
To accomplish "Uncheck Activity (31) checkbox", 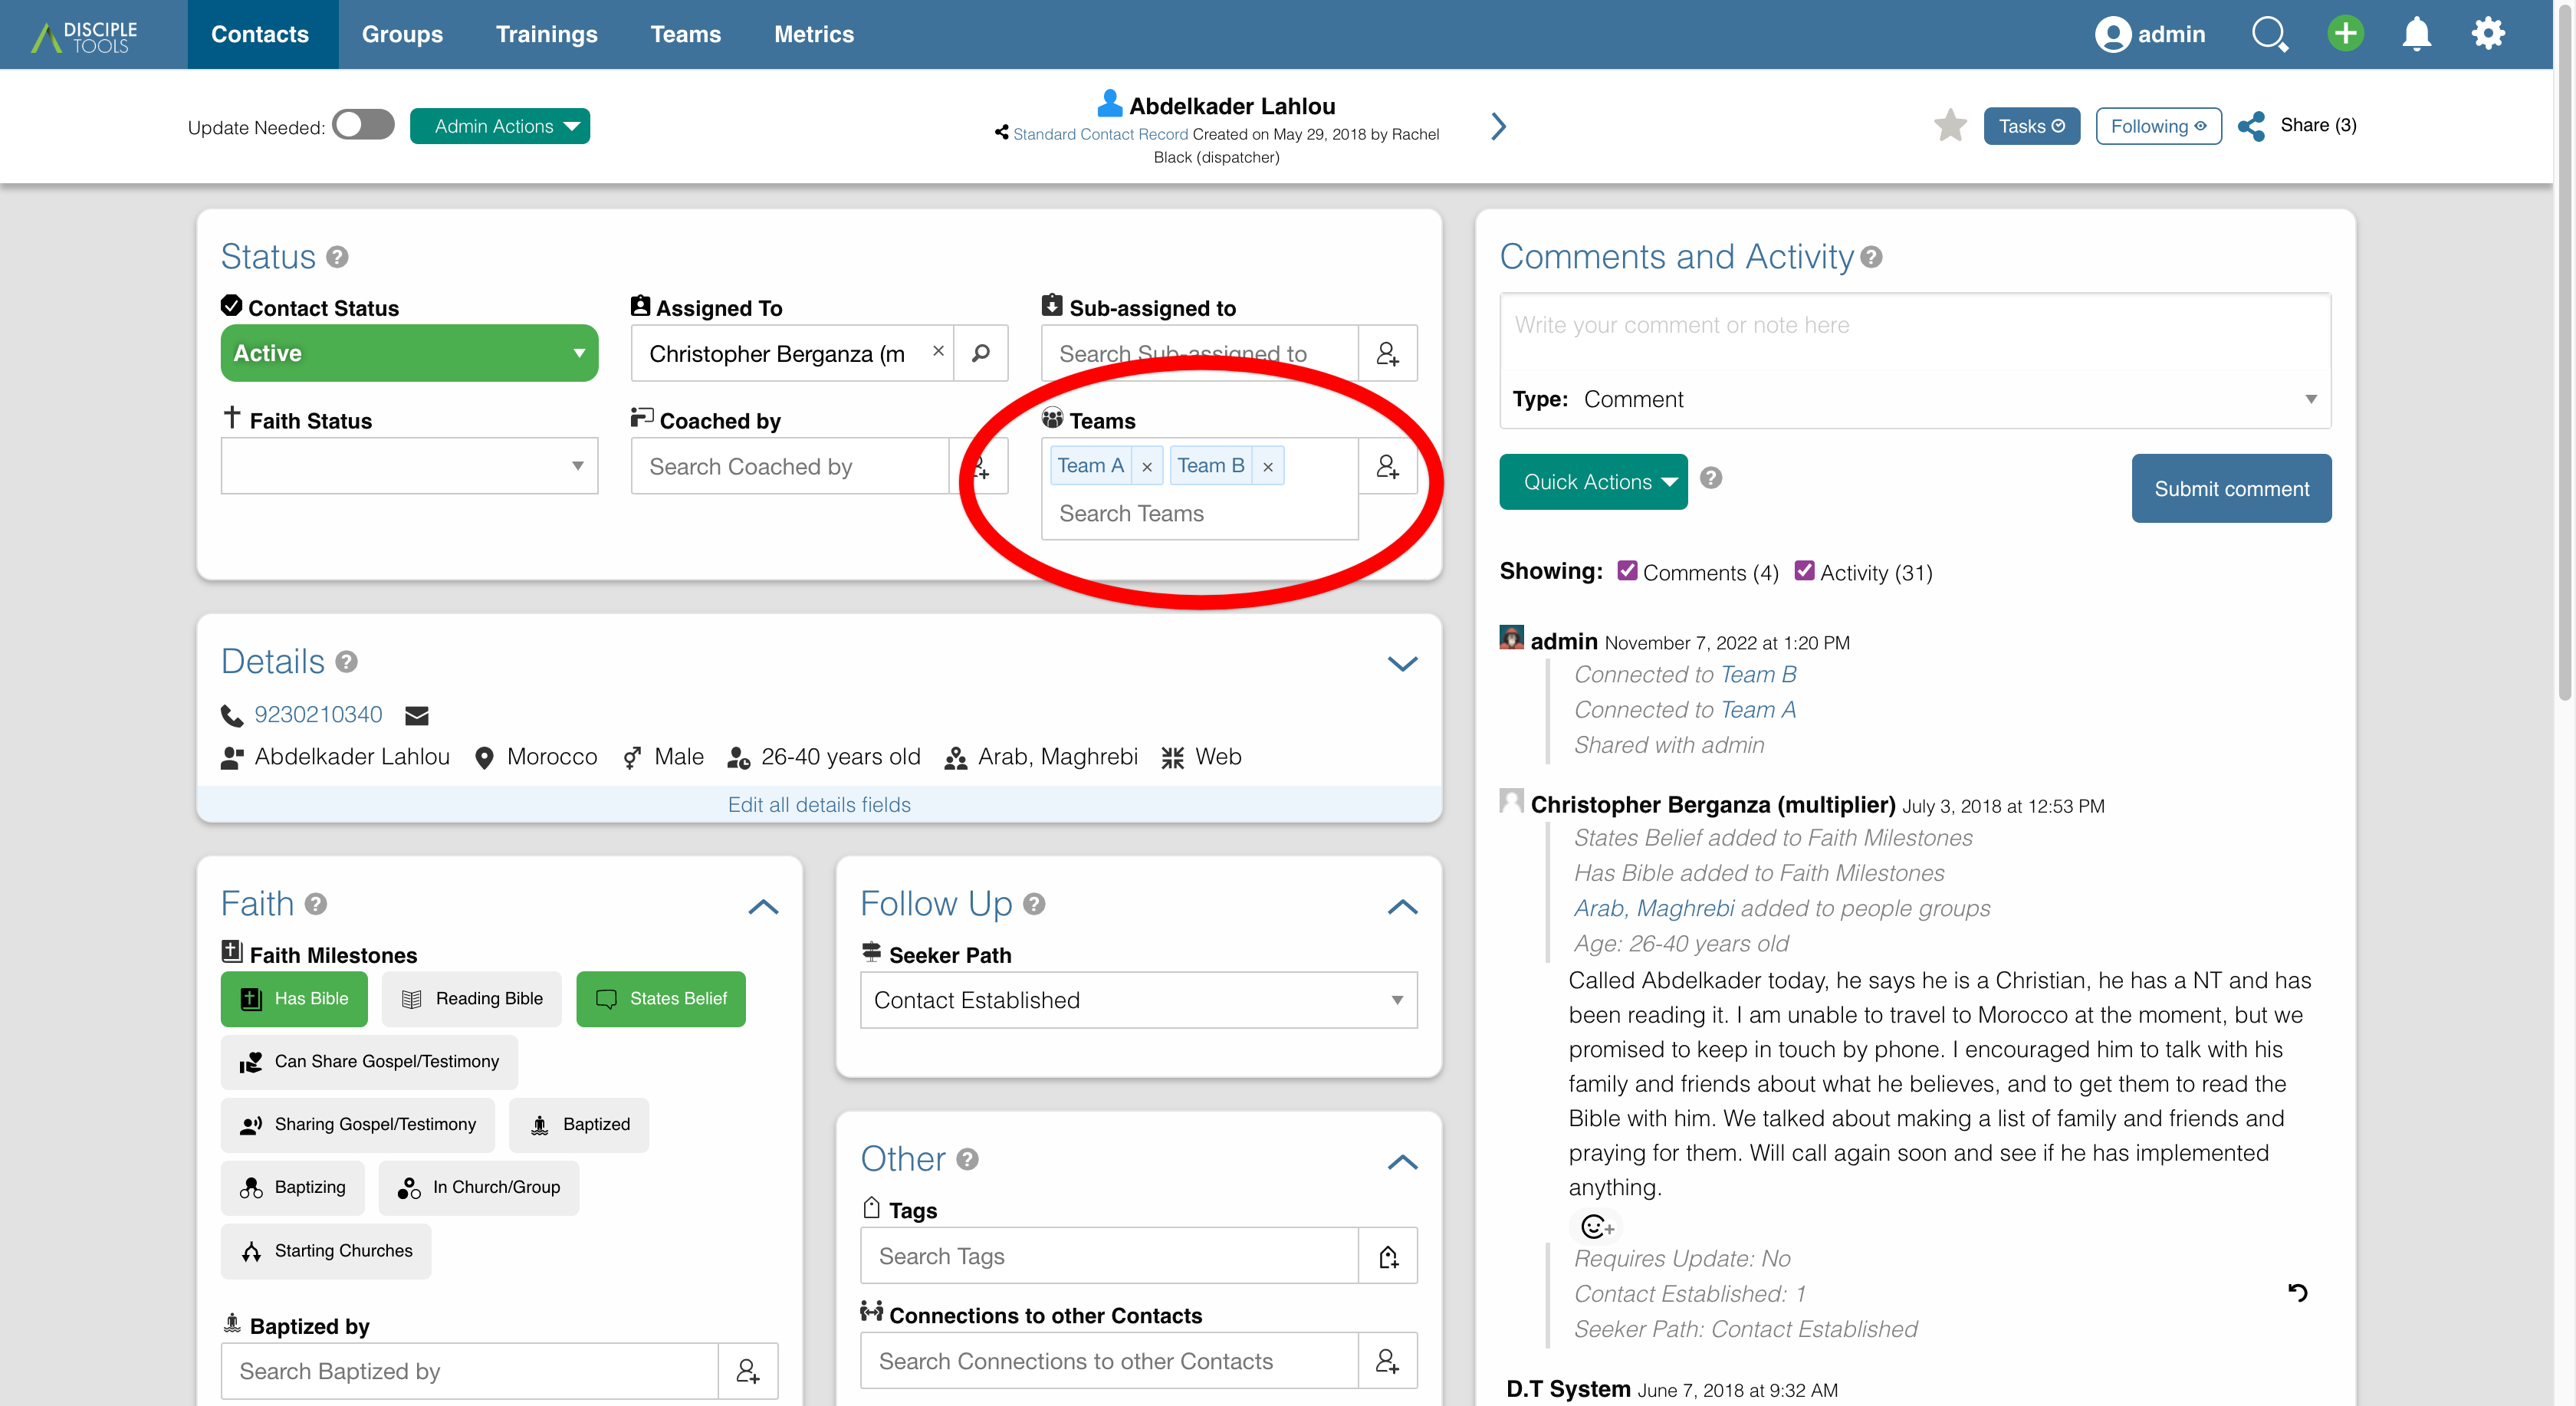I will tap(1804, 571).
